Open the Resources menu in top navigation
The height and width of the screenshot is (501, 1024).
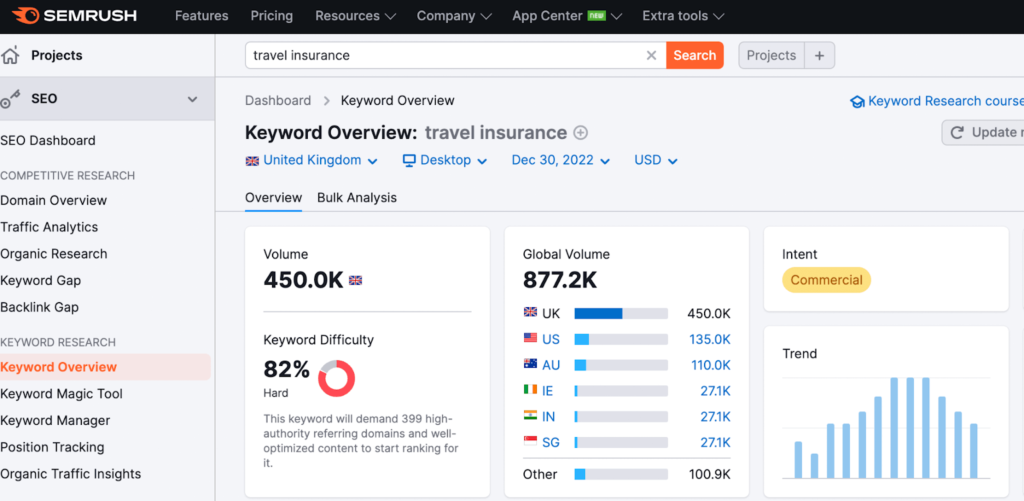tap(355, 16)
